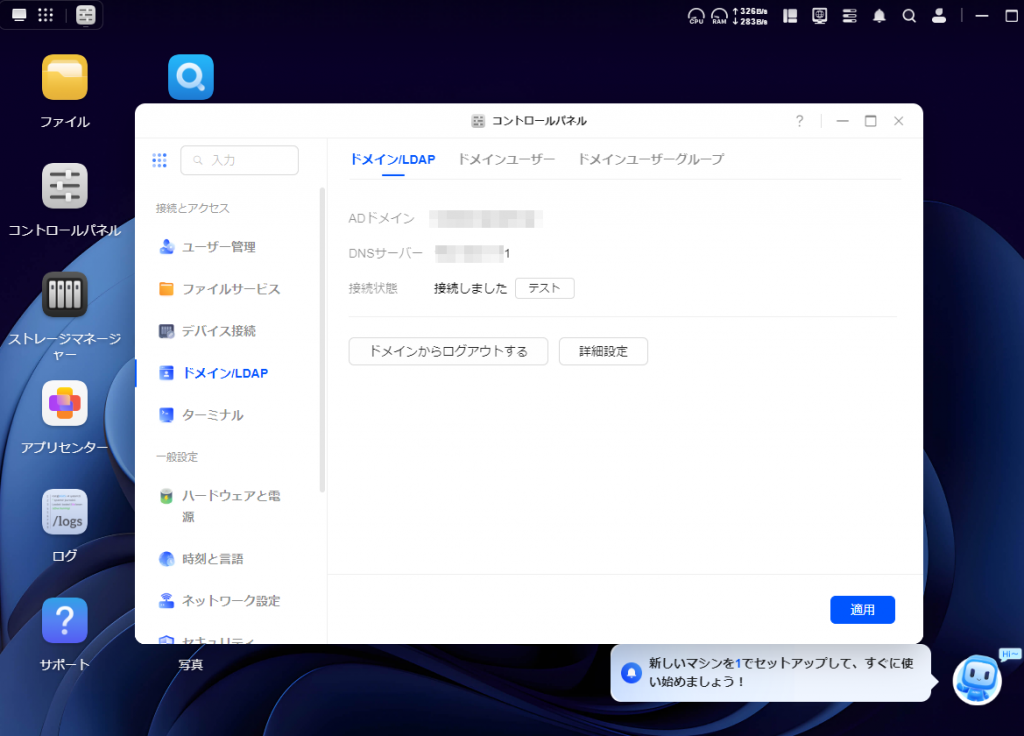Click the ドメインからログアウトする button

pyautogui.click(x=448, y=351)
